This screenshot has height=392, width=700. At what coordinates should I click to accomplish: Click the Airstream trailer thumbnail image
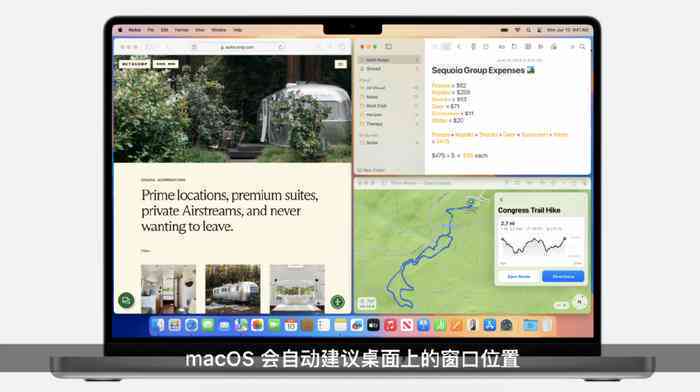coord(233,288)
